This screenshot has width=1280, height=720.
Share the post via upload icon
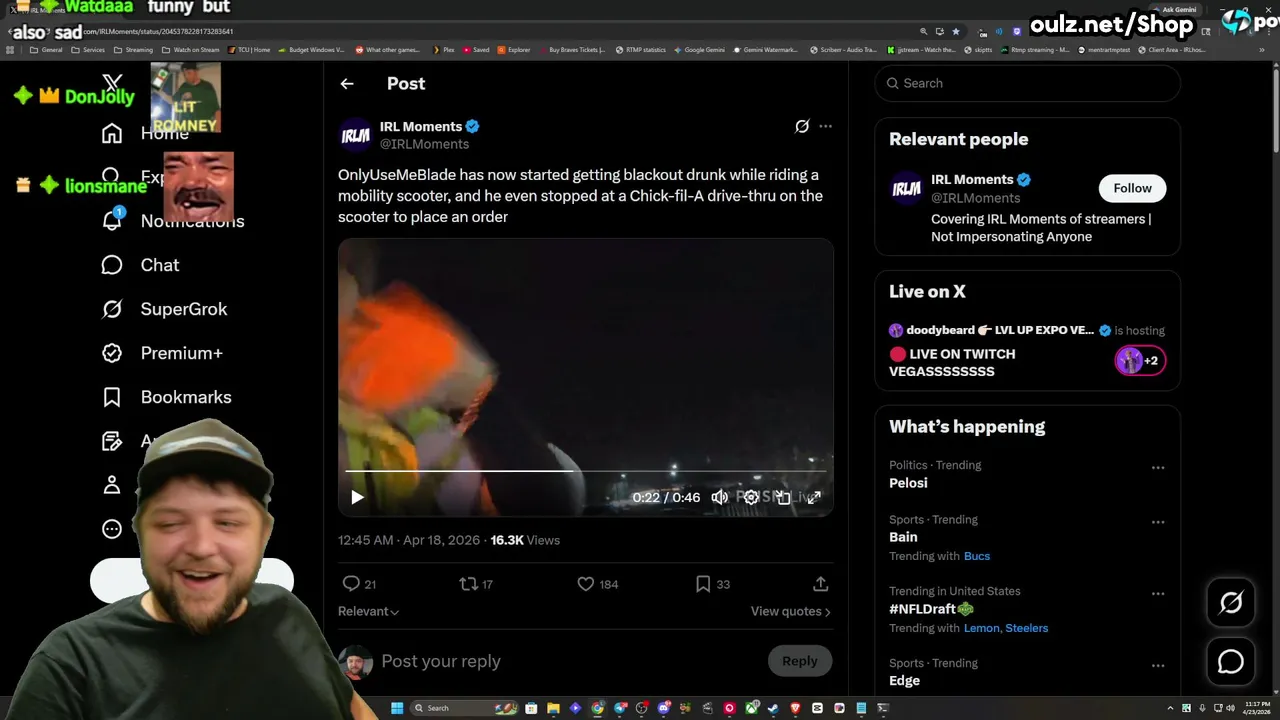pyautogui.click(x=820, y=584)
